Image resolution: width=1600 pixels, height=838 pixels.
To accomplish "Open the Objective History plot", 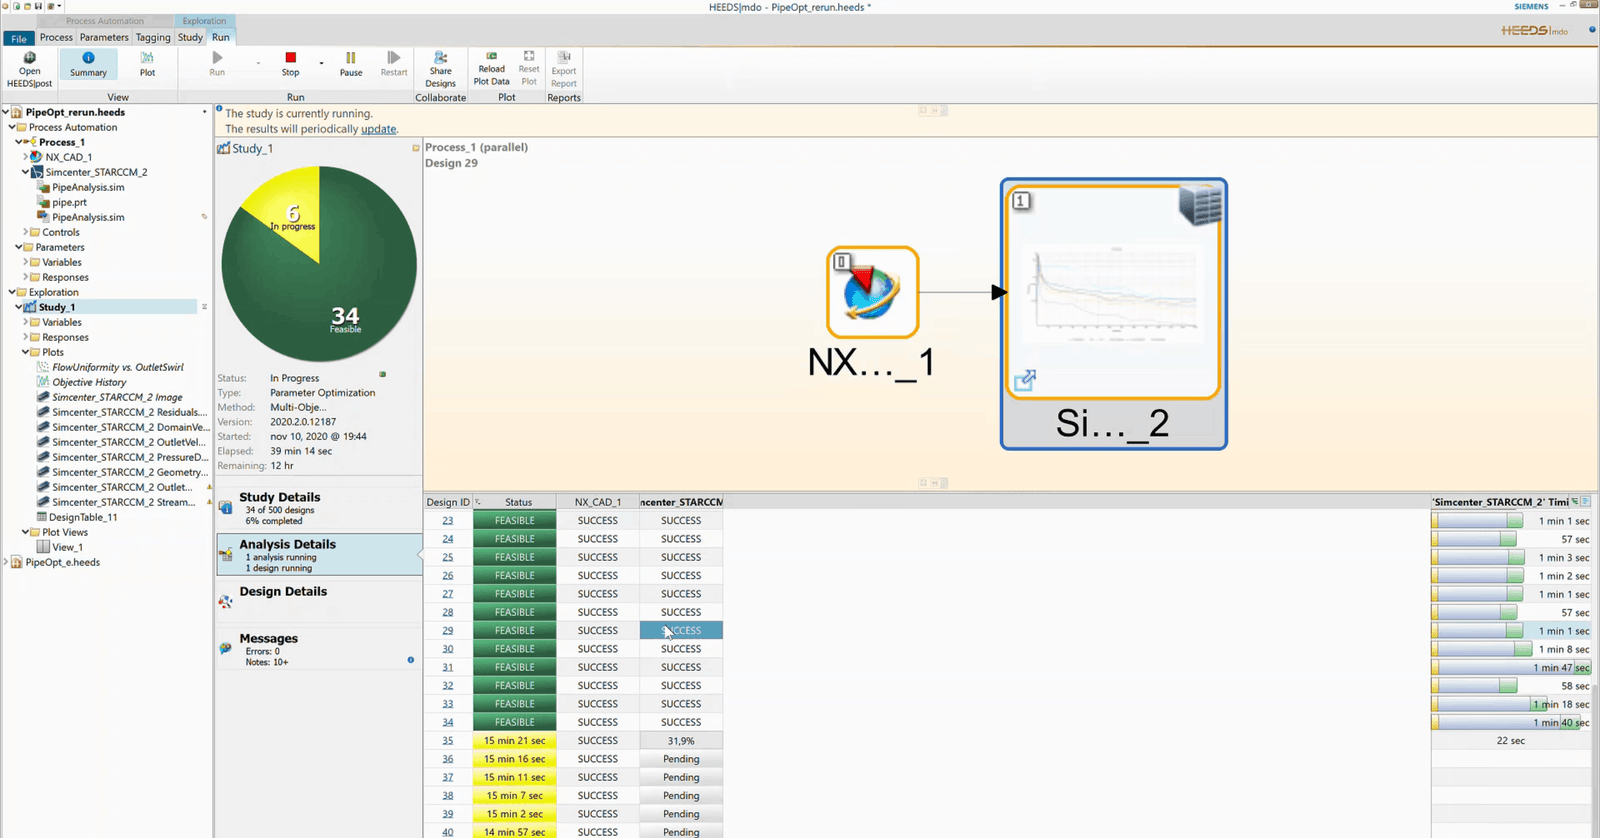I will pos(89,382).
